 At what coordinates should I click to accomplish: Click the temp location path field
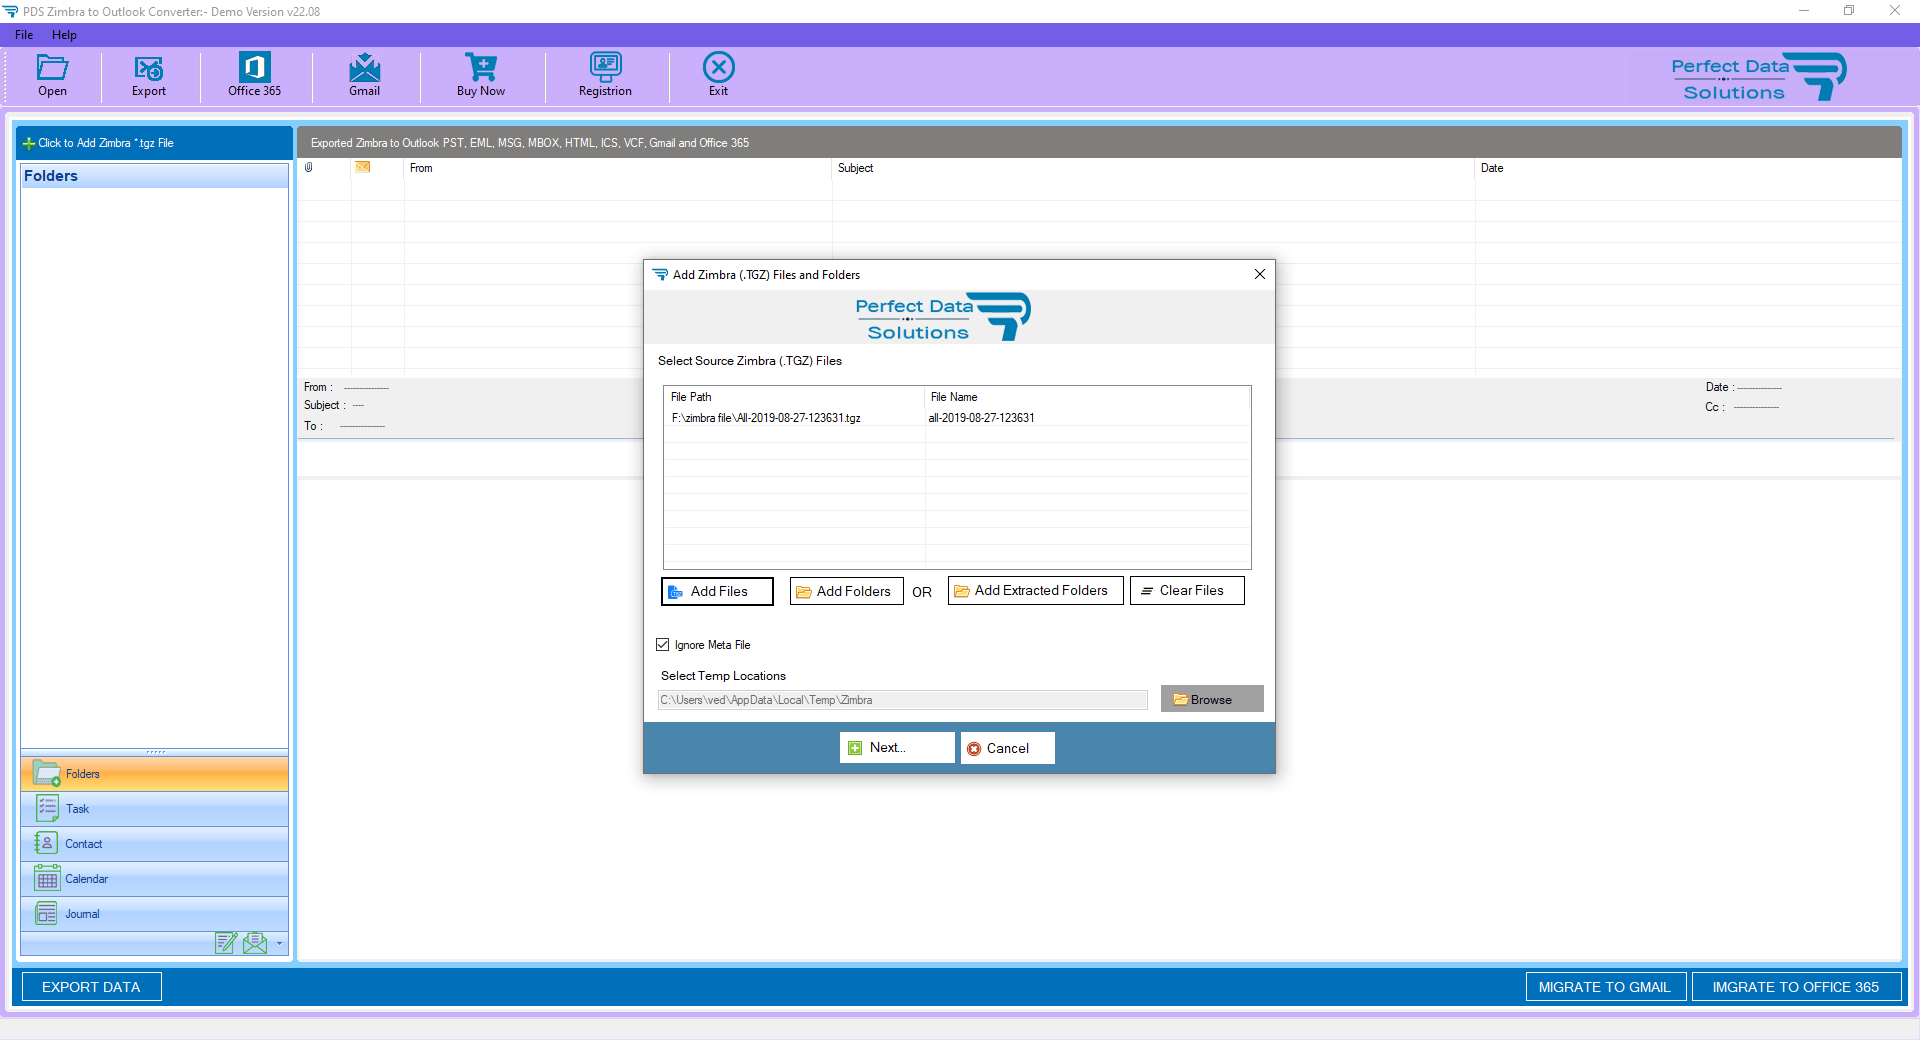[902, 700]
